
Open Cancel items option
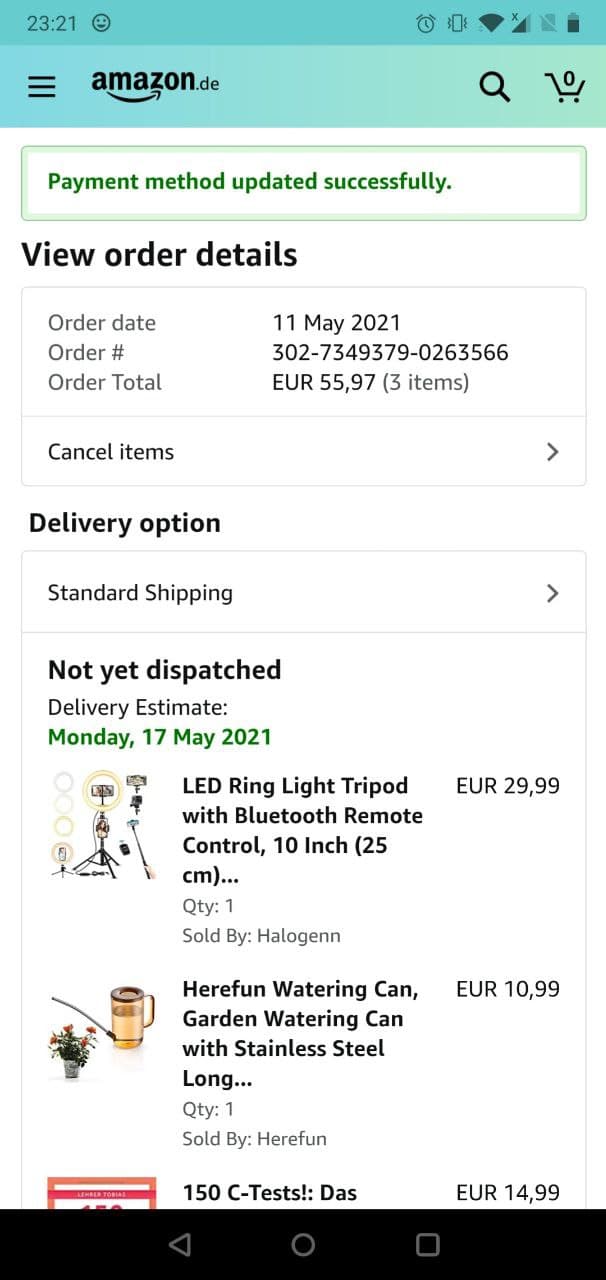pyautogui.click(x=111, y=452)
